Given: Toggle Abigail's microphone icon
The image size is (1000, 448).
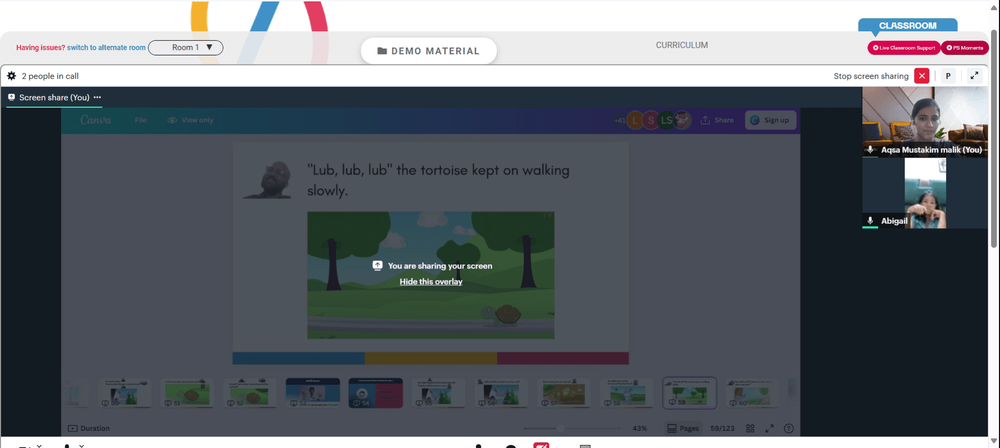Looking at the screenshot, I should (x=870, y=220).
